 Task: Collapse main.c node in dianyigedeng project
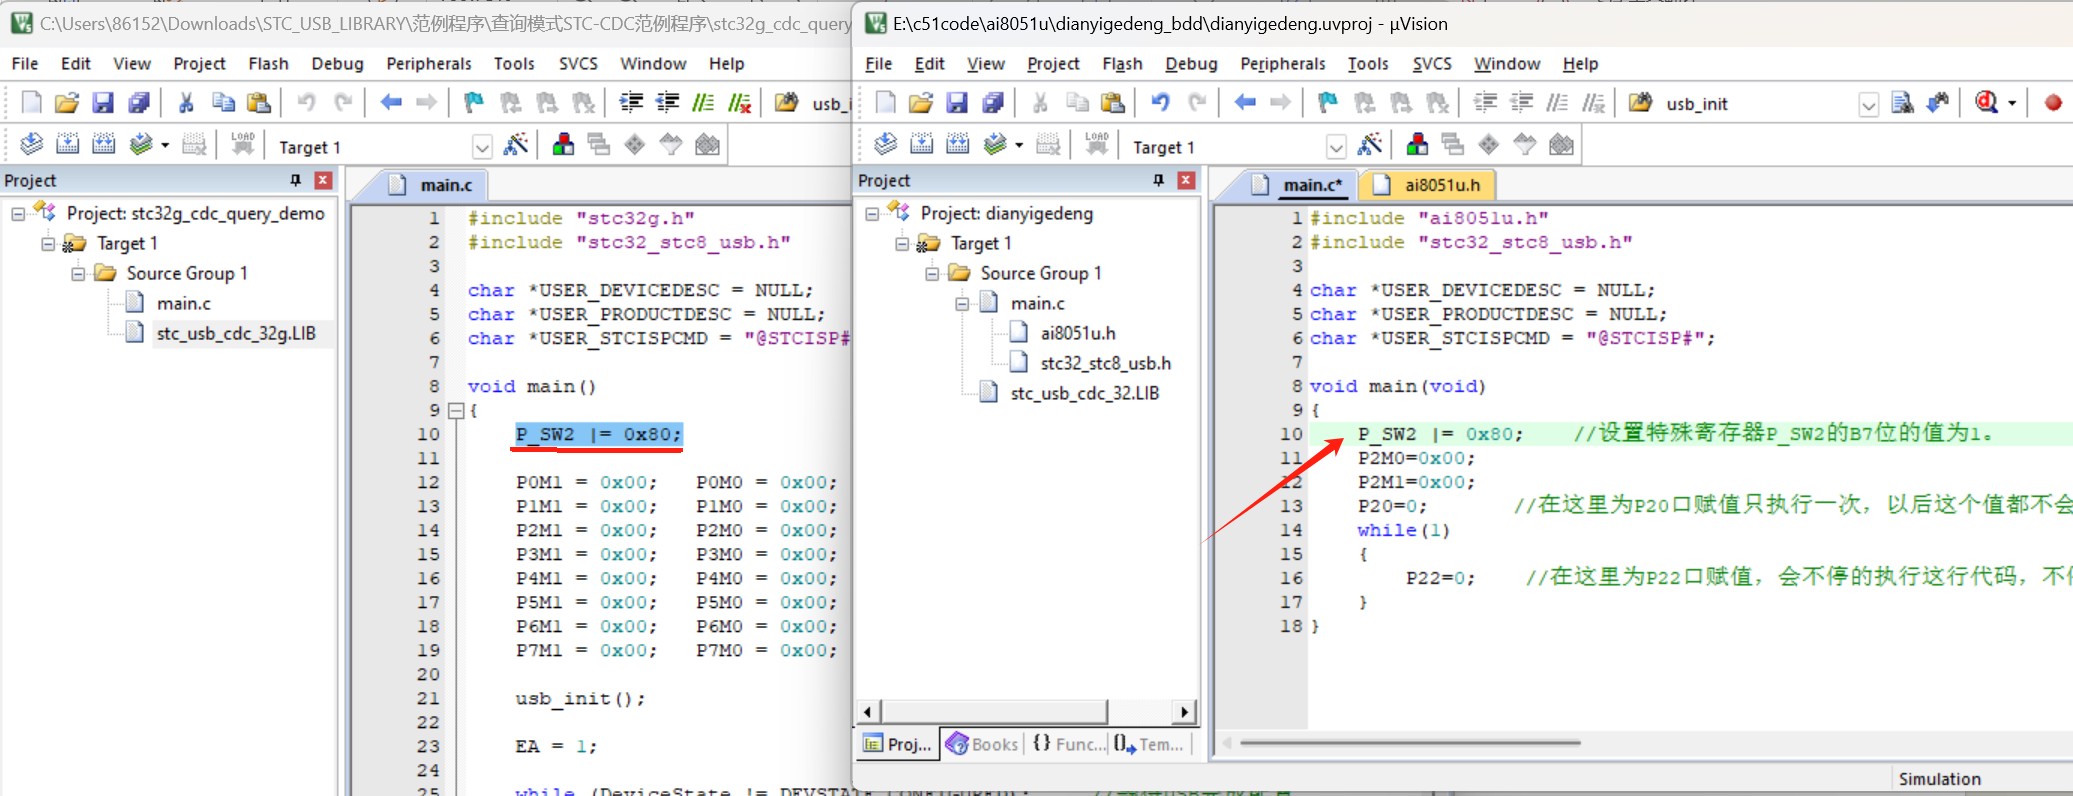click(x=962, y=304)
